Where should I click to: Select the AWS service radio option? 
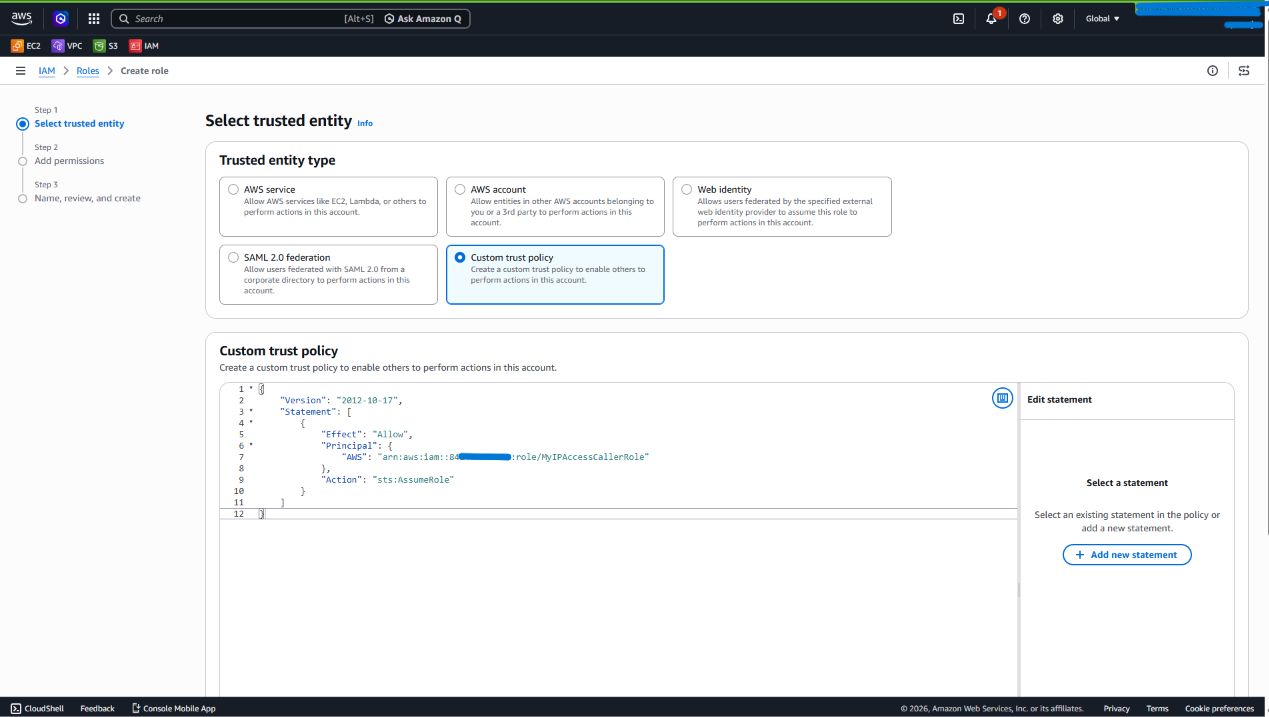click(233, 189)
